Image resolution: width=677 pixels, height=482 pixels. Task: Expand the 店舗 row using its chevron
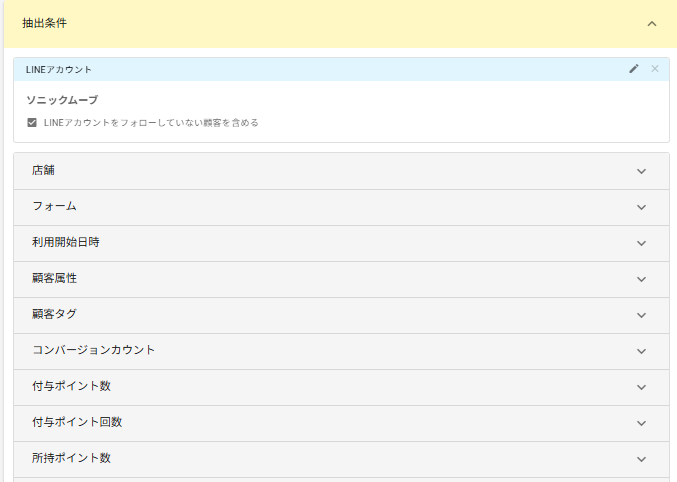(641, 171)
